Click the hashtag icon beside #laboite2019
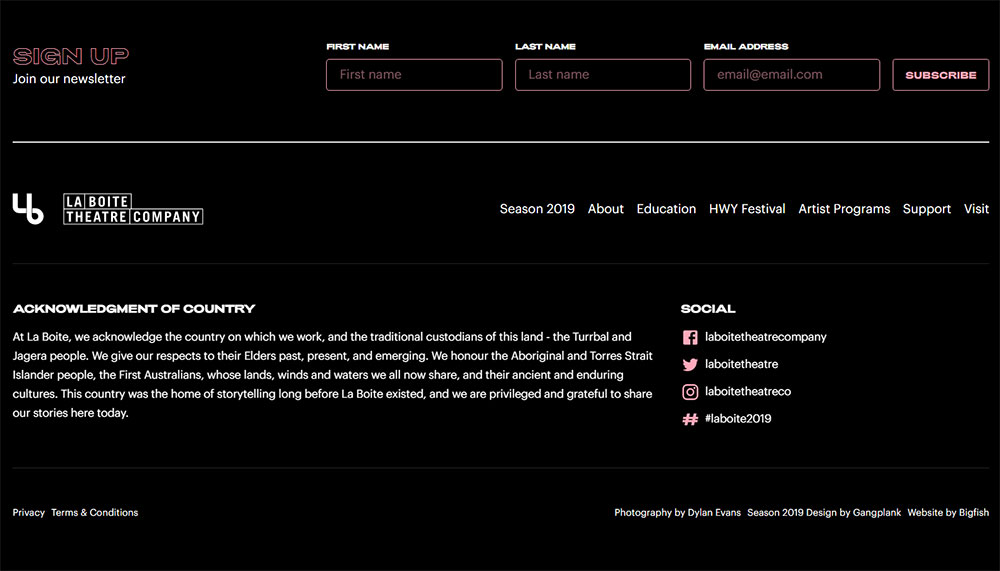Image resolution: width=1000 pixels, height=571 pixels. [690, 419]
